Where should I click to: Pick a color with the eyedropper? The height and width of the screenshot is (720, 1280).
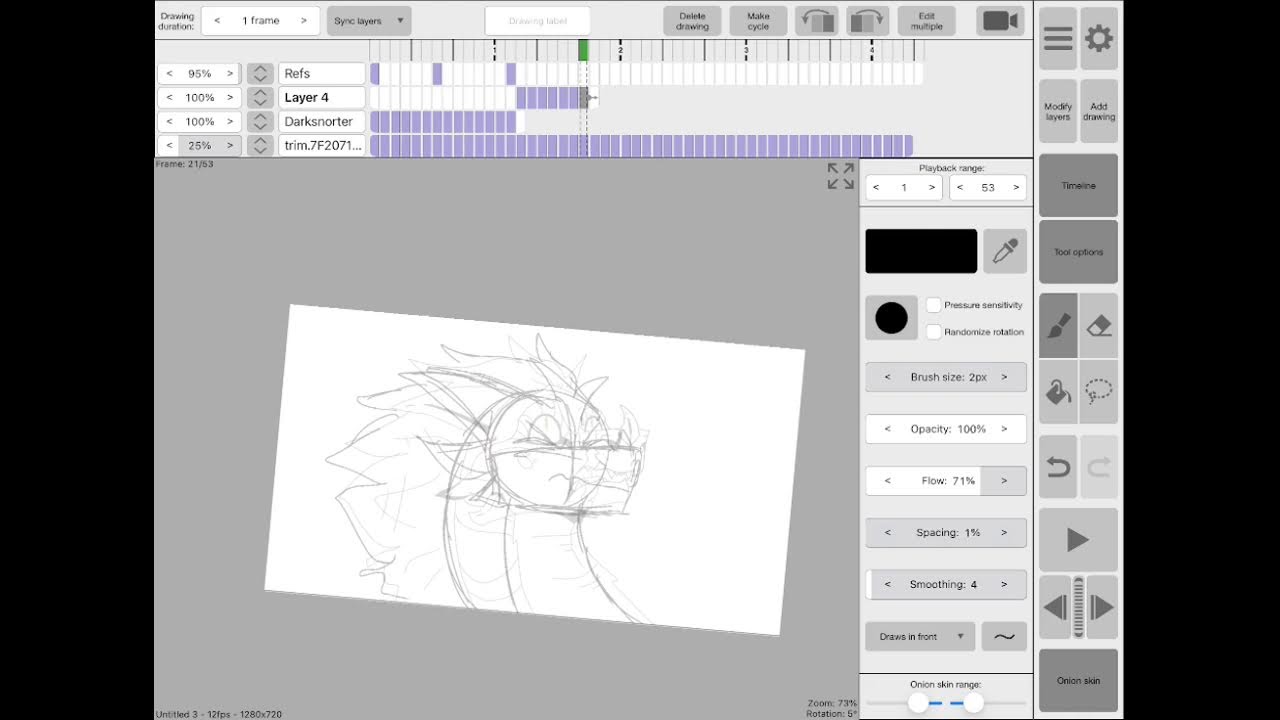pos(1005,251)
